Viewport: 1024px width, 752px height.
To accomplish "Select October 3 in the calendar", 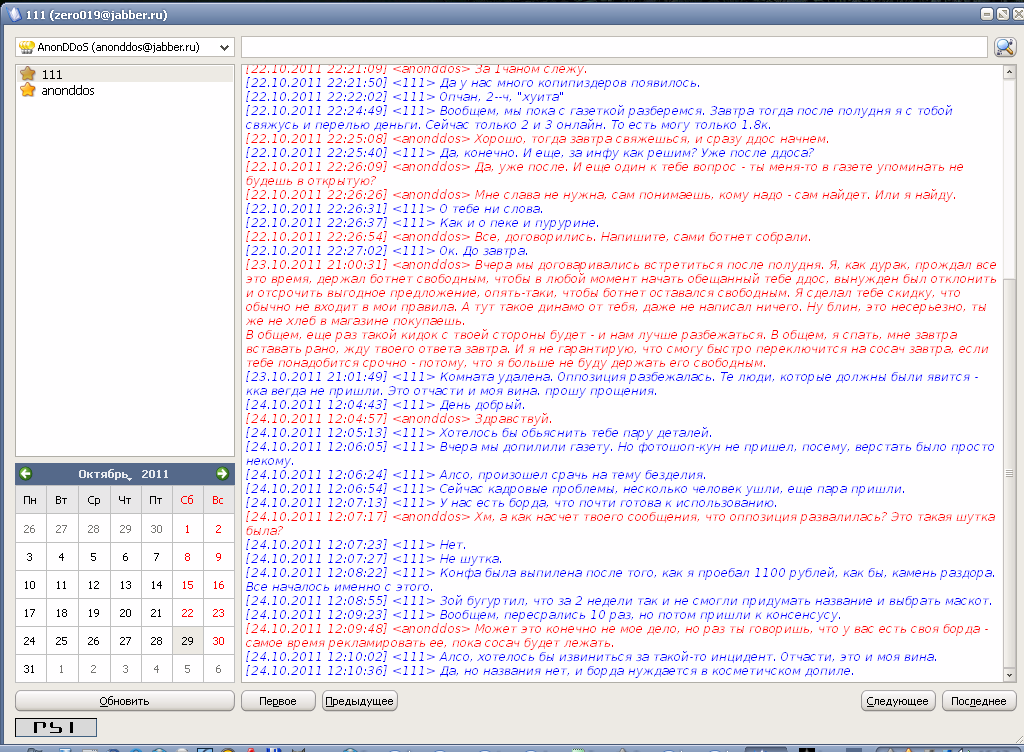I will pos(30,557).
